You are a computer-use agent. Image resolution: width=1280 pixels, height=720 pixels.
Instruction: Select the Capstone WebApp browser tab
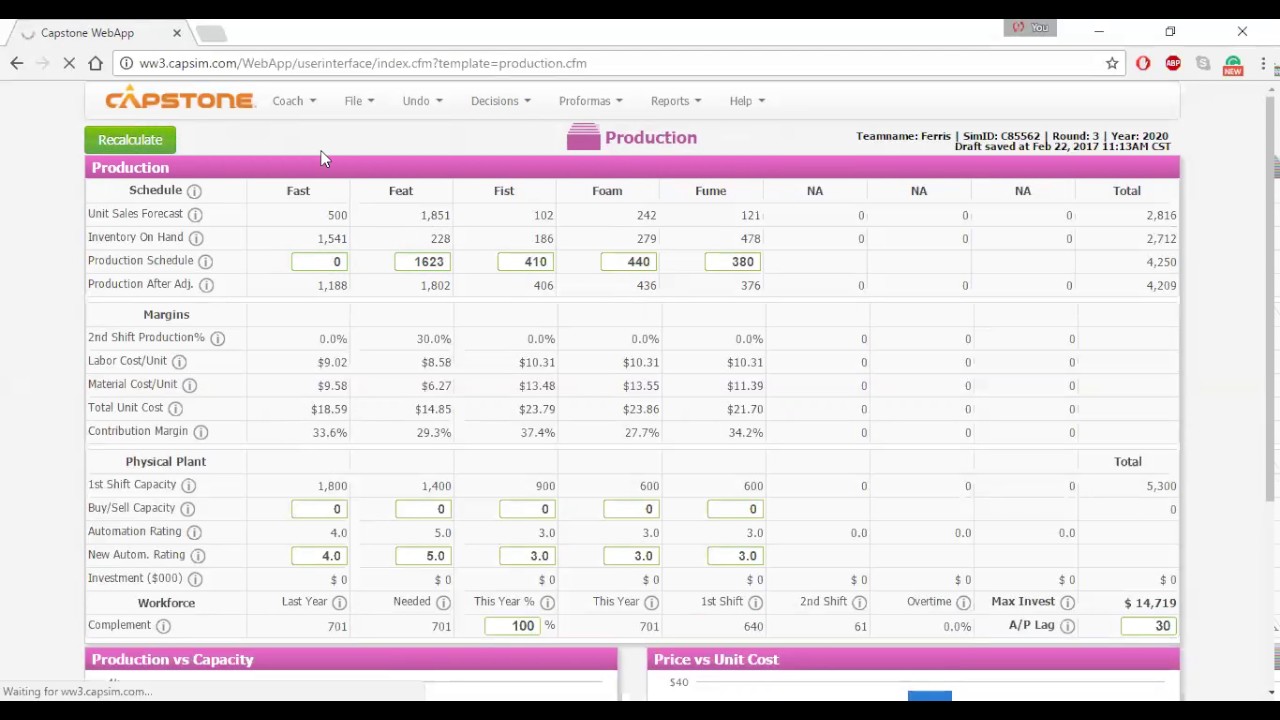(x=100, y=33)
